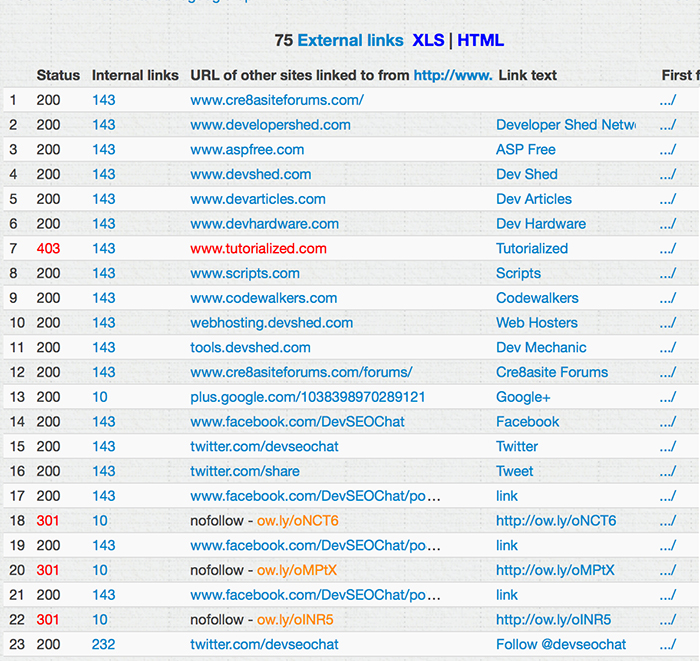Click the Codewalkers link text
Viewport: 700px width, 661px height.
(538, 298)
